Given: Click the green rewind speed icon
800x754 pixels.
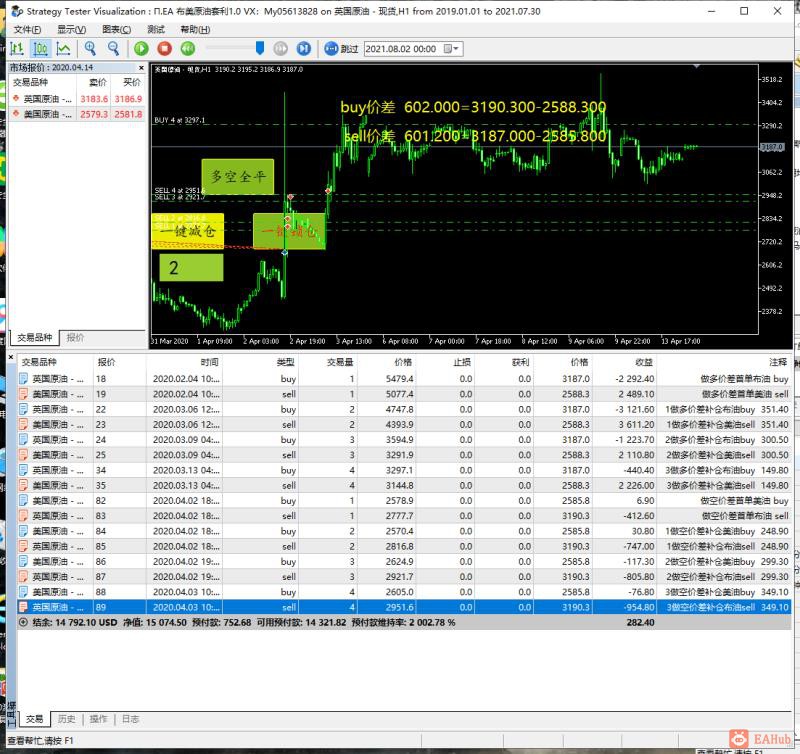Looking at the screenshot, I should coord(188,48).
